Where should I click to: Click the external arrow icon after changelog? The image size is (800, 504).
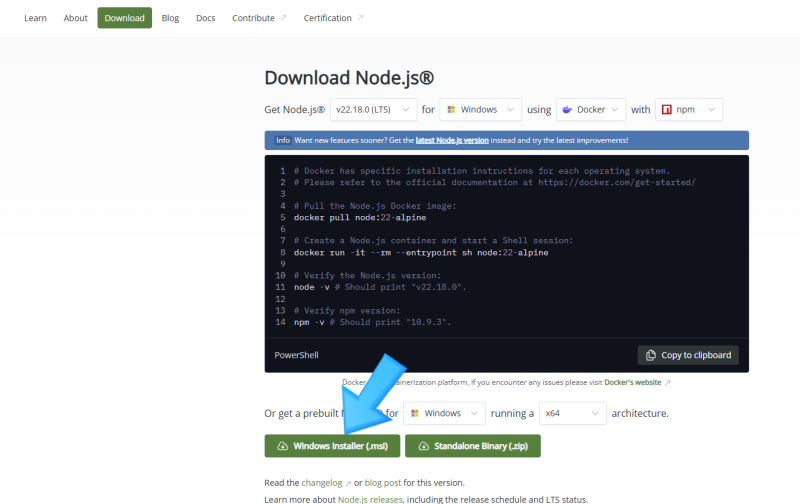click(x=348, y=483)
